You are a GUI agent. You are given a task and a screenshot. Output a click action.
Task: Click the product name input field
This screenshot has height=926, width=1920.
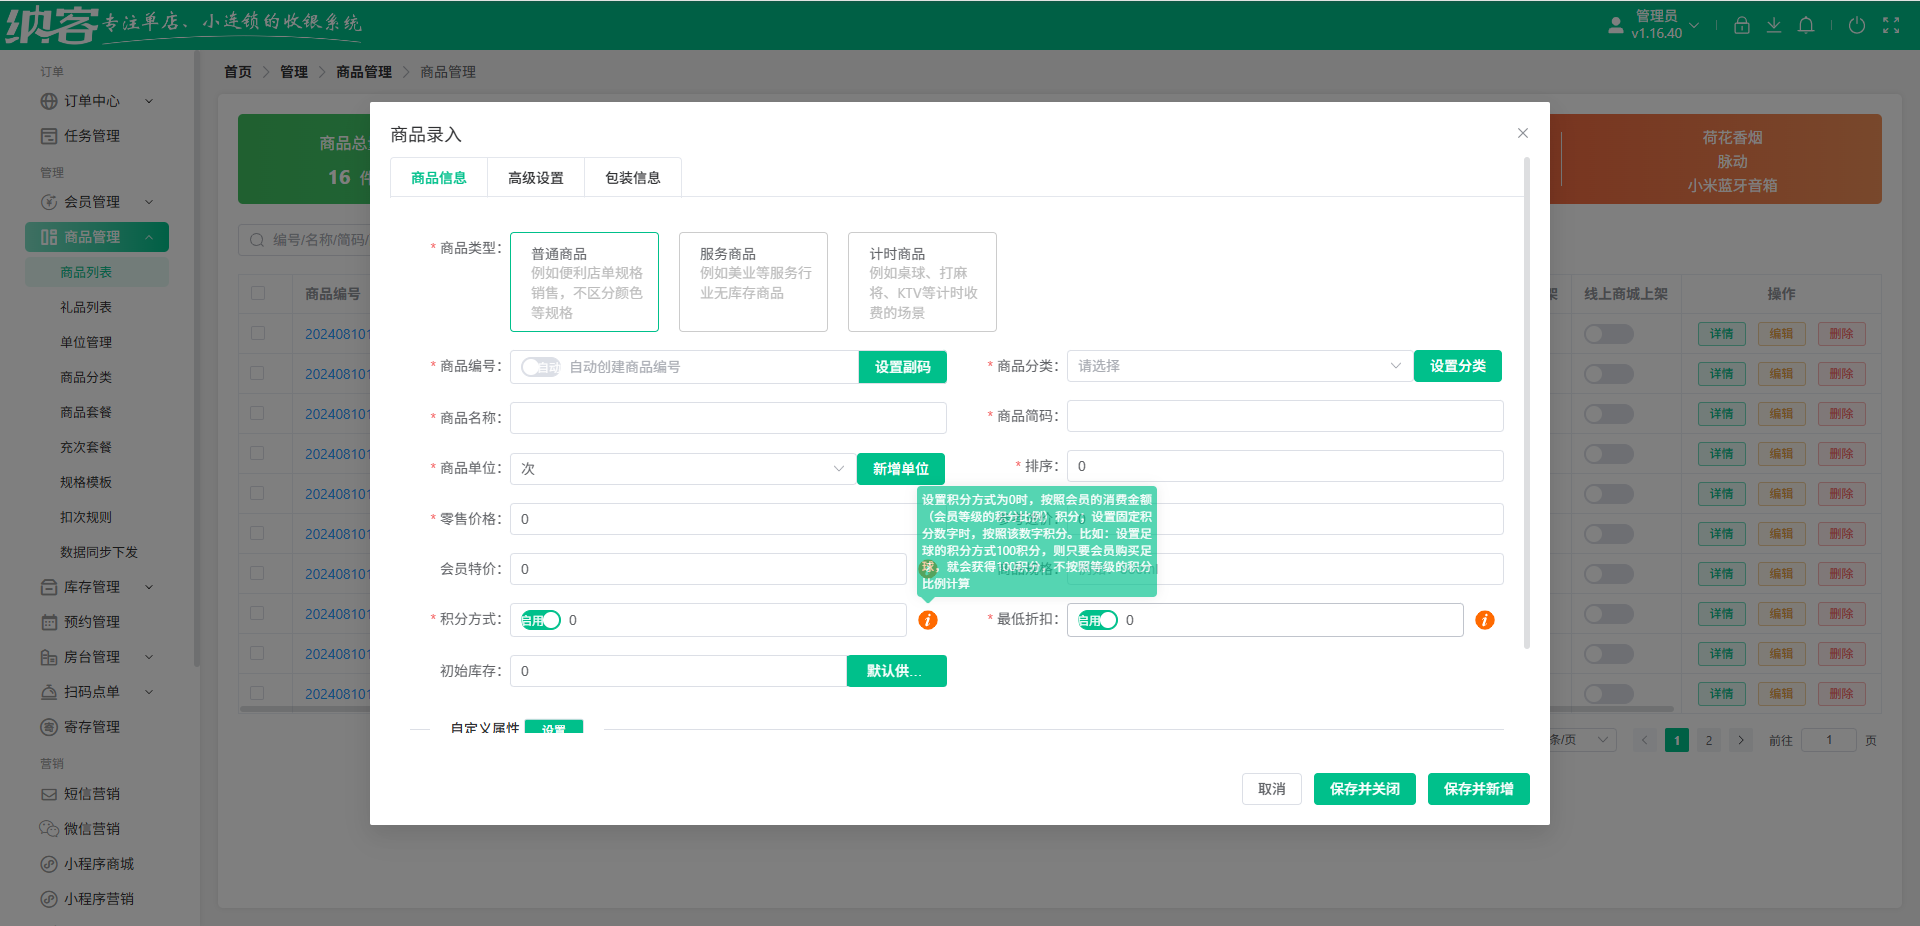(x=728, y=418)
